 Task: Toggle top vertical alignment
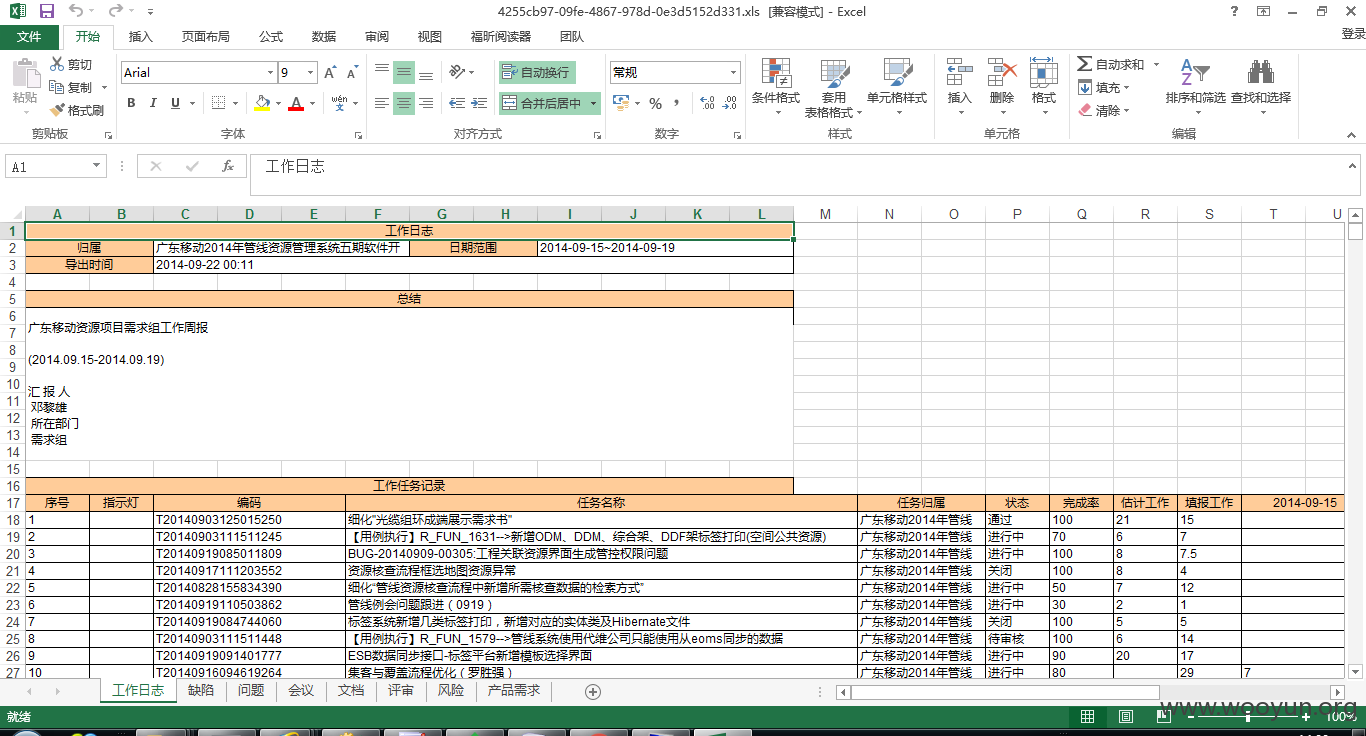click(x=382, y=72)
